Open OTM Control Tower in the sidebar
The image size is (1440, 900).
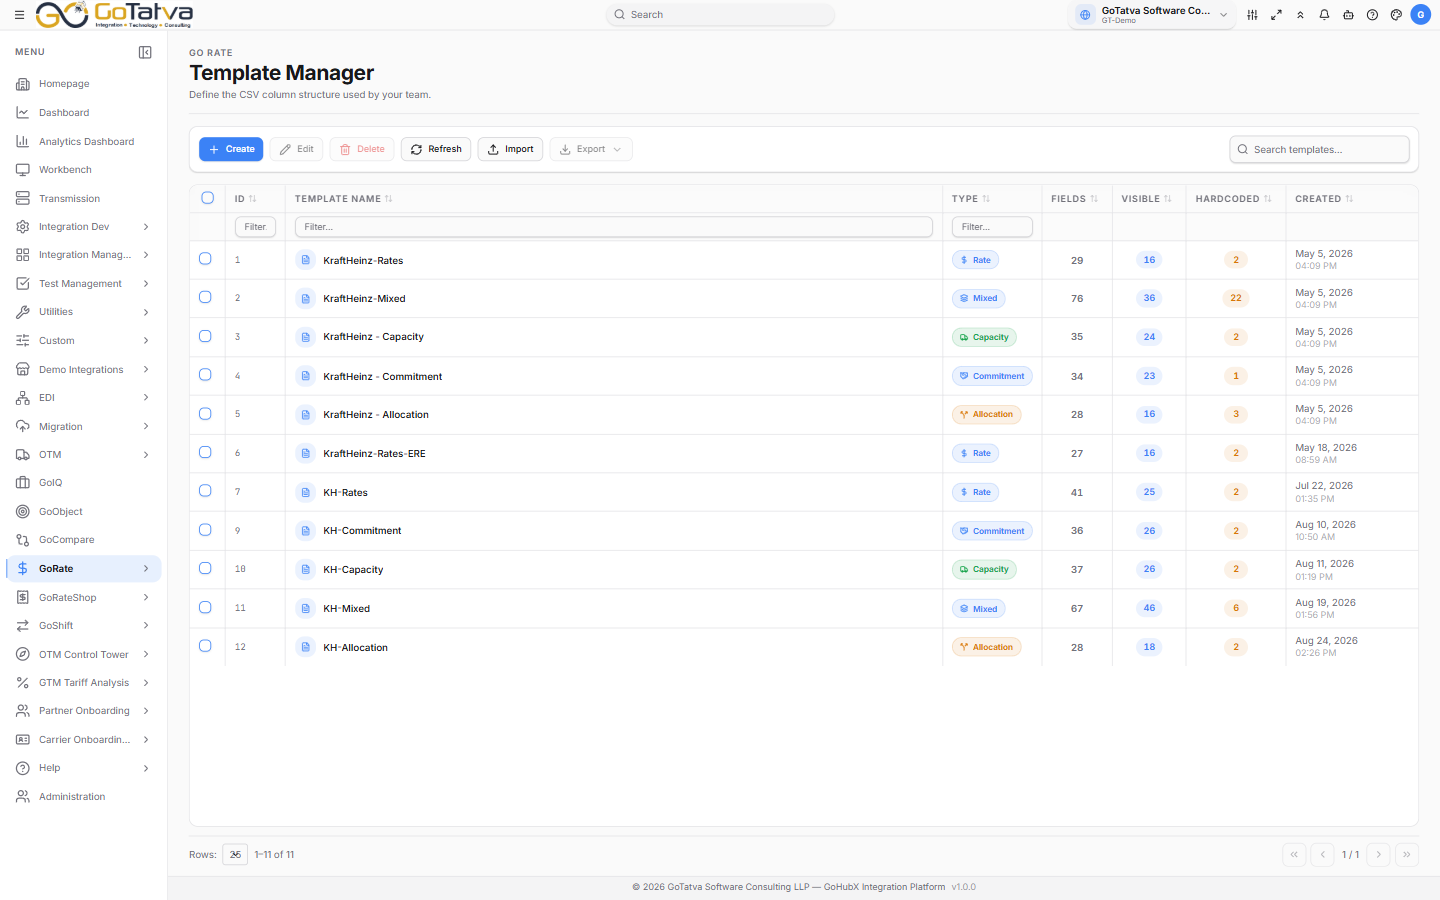pyautogui.click(x=84, y=655)
